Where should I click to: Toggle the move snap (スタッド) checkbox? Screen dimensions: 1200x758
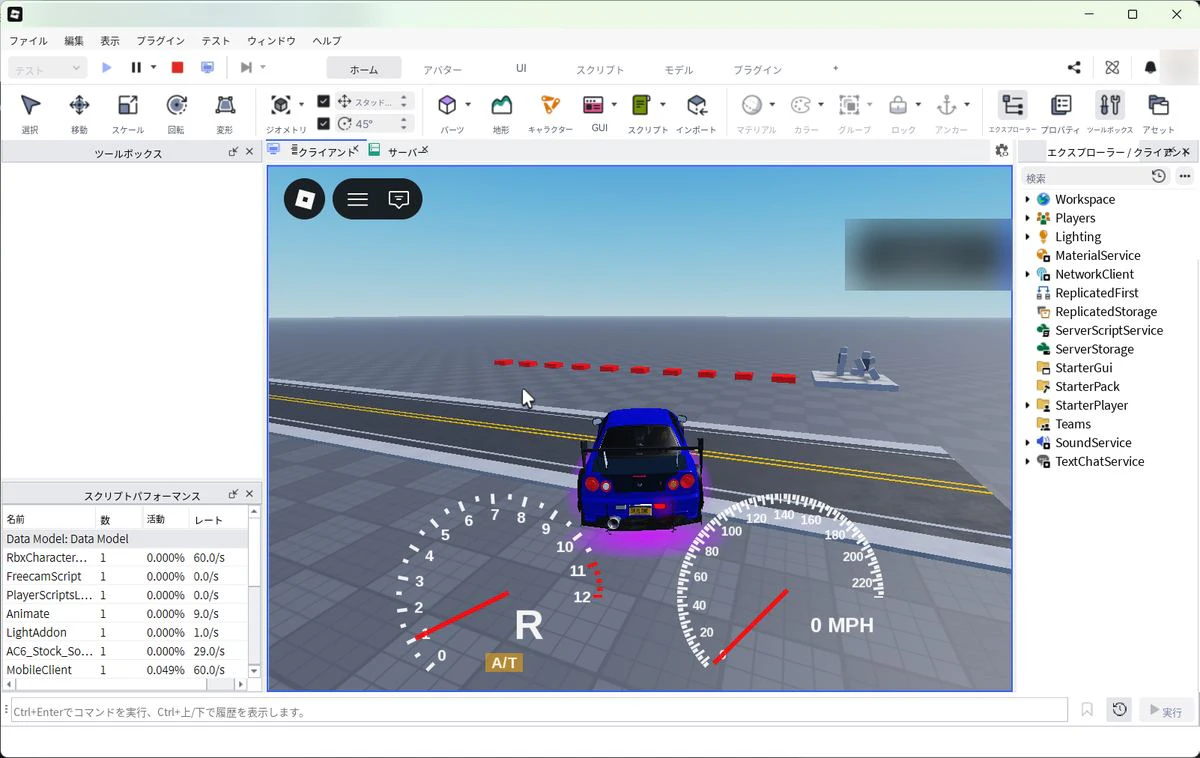click(x=323, y=101)
